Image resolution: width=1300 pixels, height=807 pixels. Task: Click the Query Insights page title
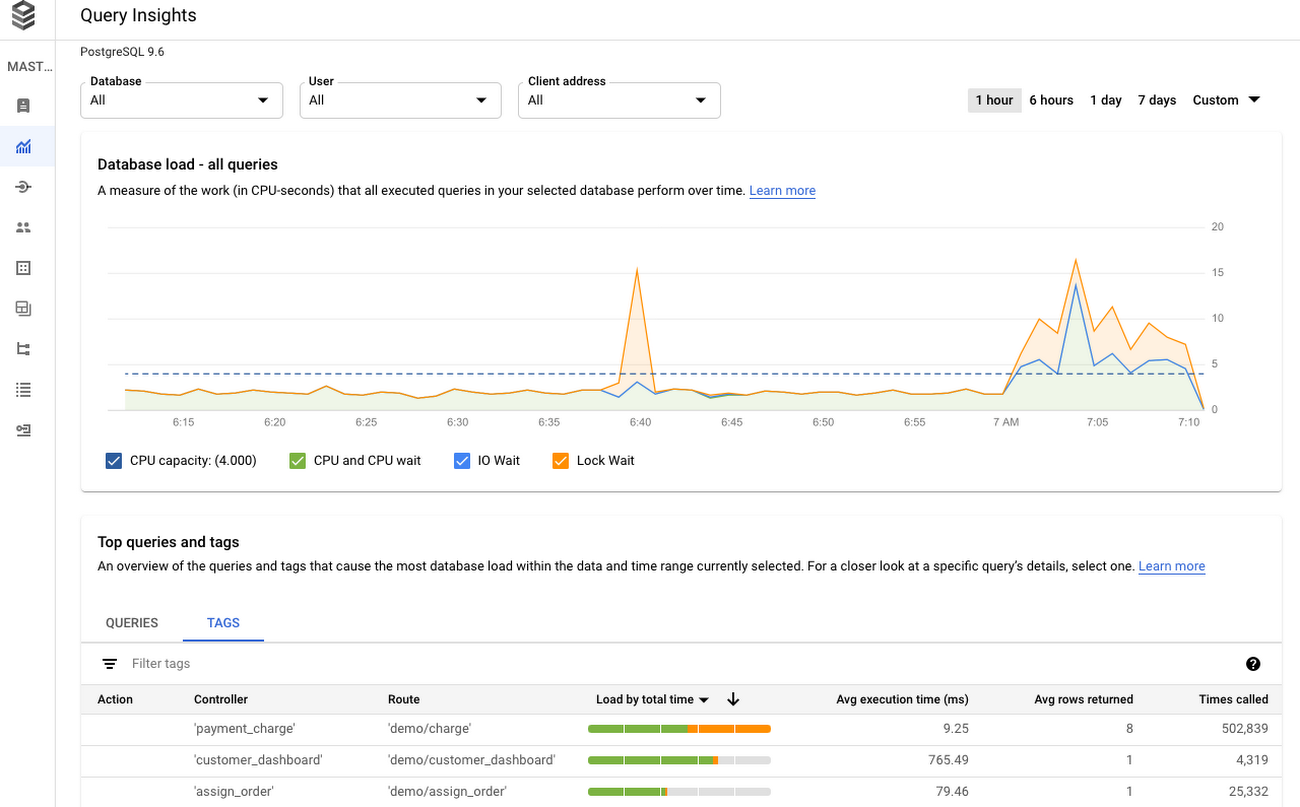tap(138, 16)
